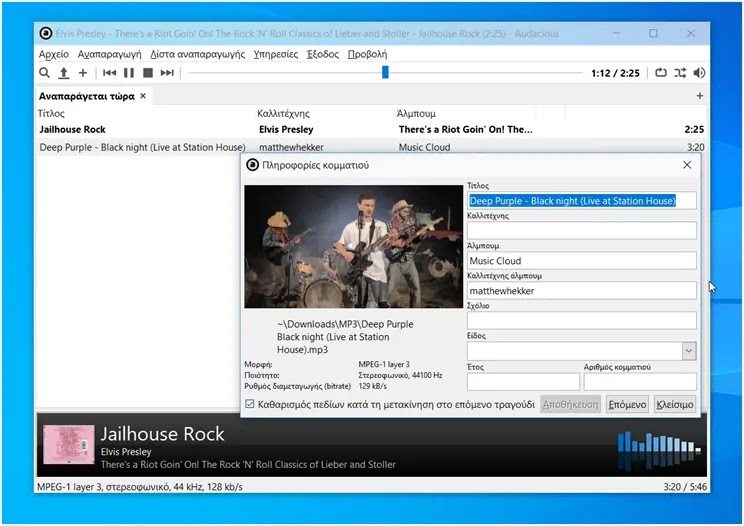Click the Άλμπουμ column header
The width and height of the screenshot is (744, 526).
416,113
